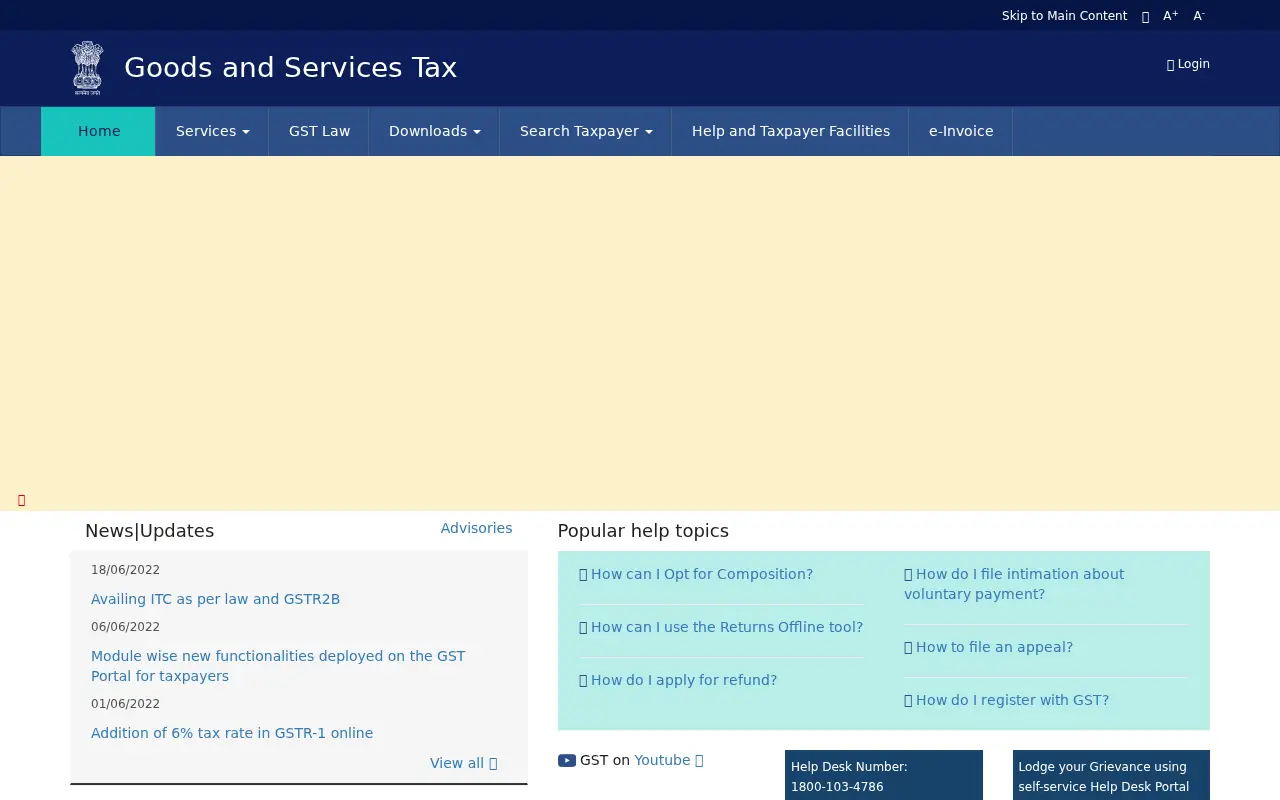Screen dimensions: 1280x800
Task: Open the Home tab
Action: tap(98, 131)
